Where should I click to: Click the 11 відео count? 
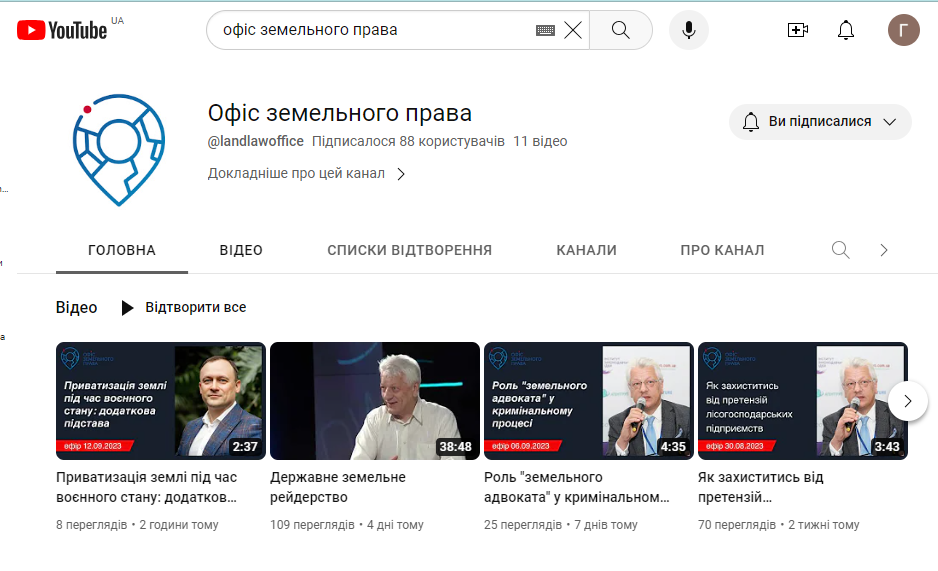click(x=540, y=142)
